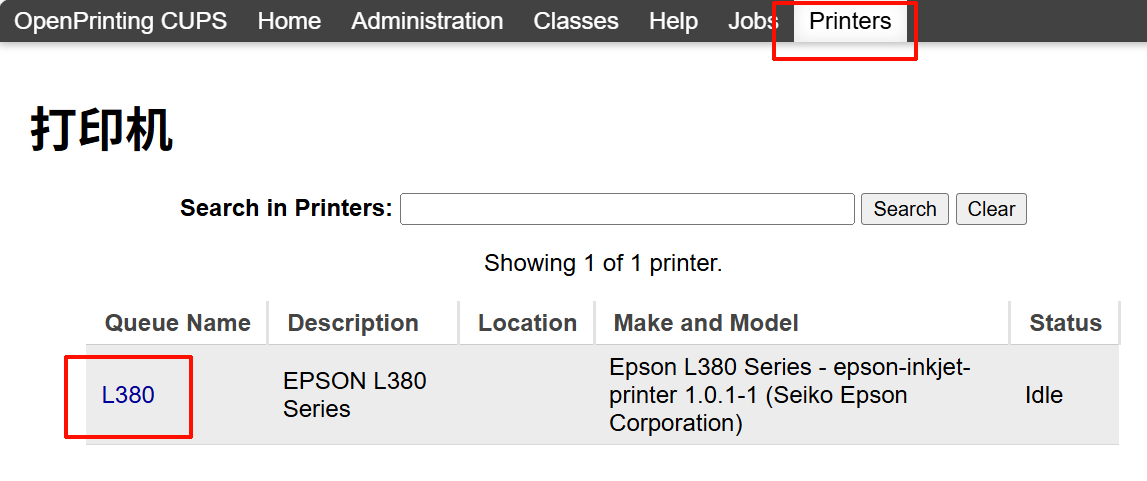Open the OpenPrinting CUPS main link
This screenshot has width=1147, height=481.
tap(121, 21)
